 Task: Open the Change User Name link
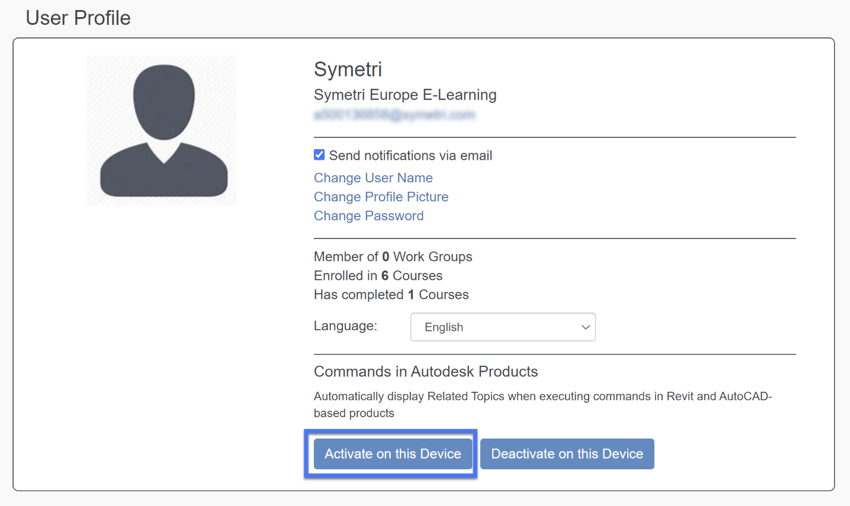tap(373, 178)
